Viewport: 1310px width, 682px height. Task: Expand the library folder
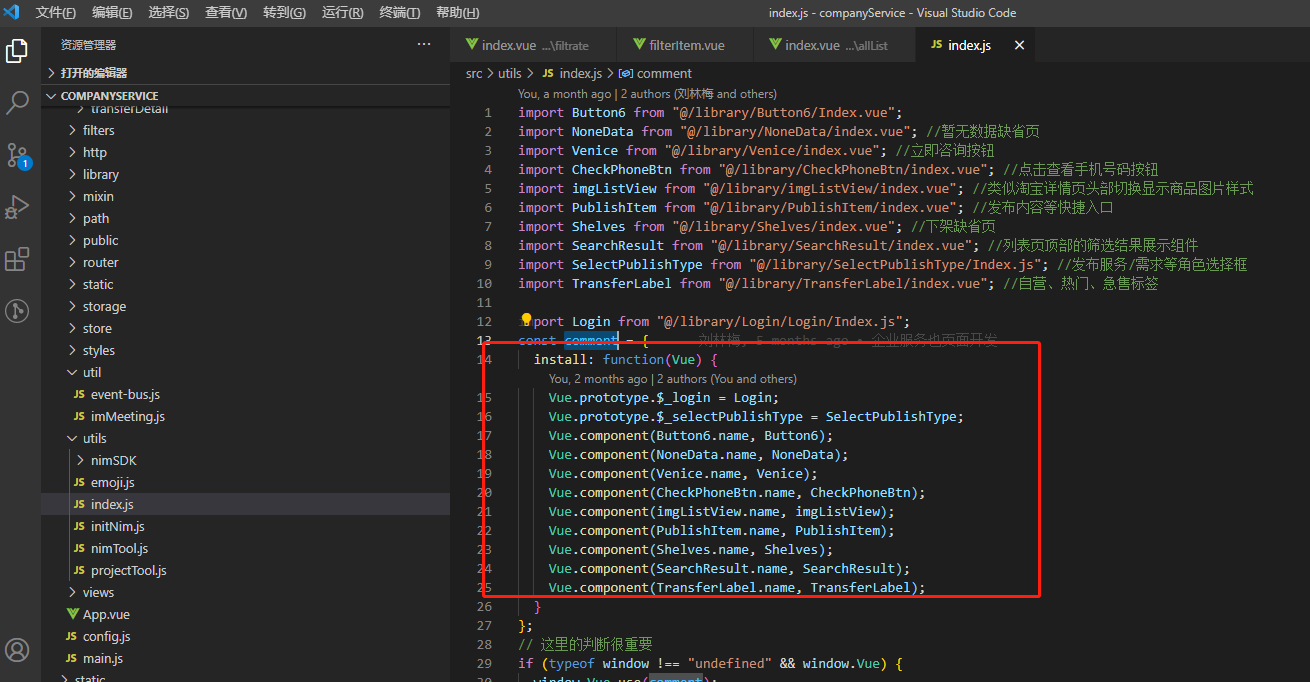[x=245, y=174]
